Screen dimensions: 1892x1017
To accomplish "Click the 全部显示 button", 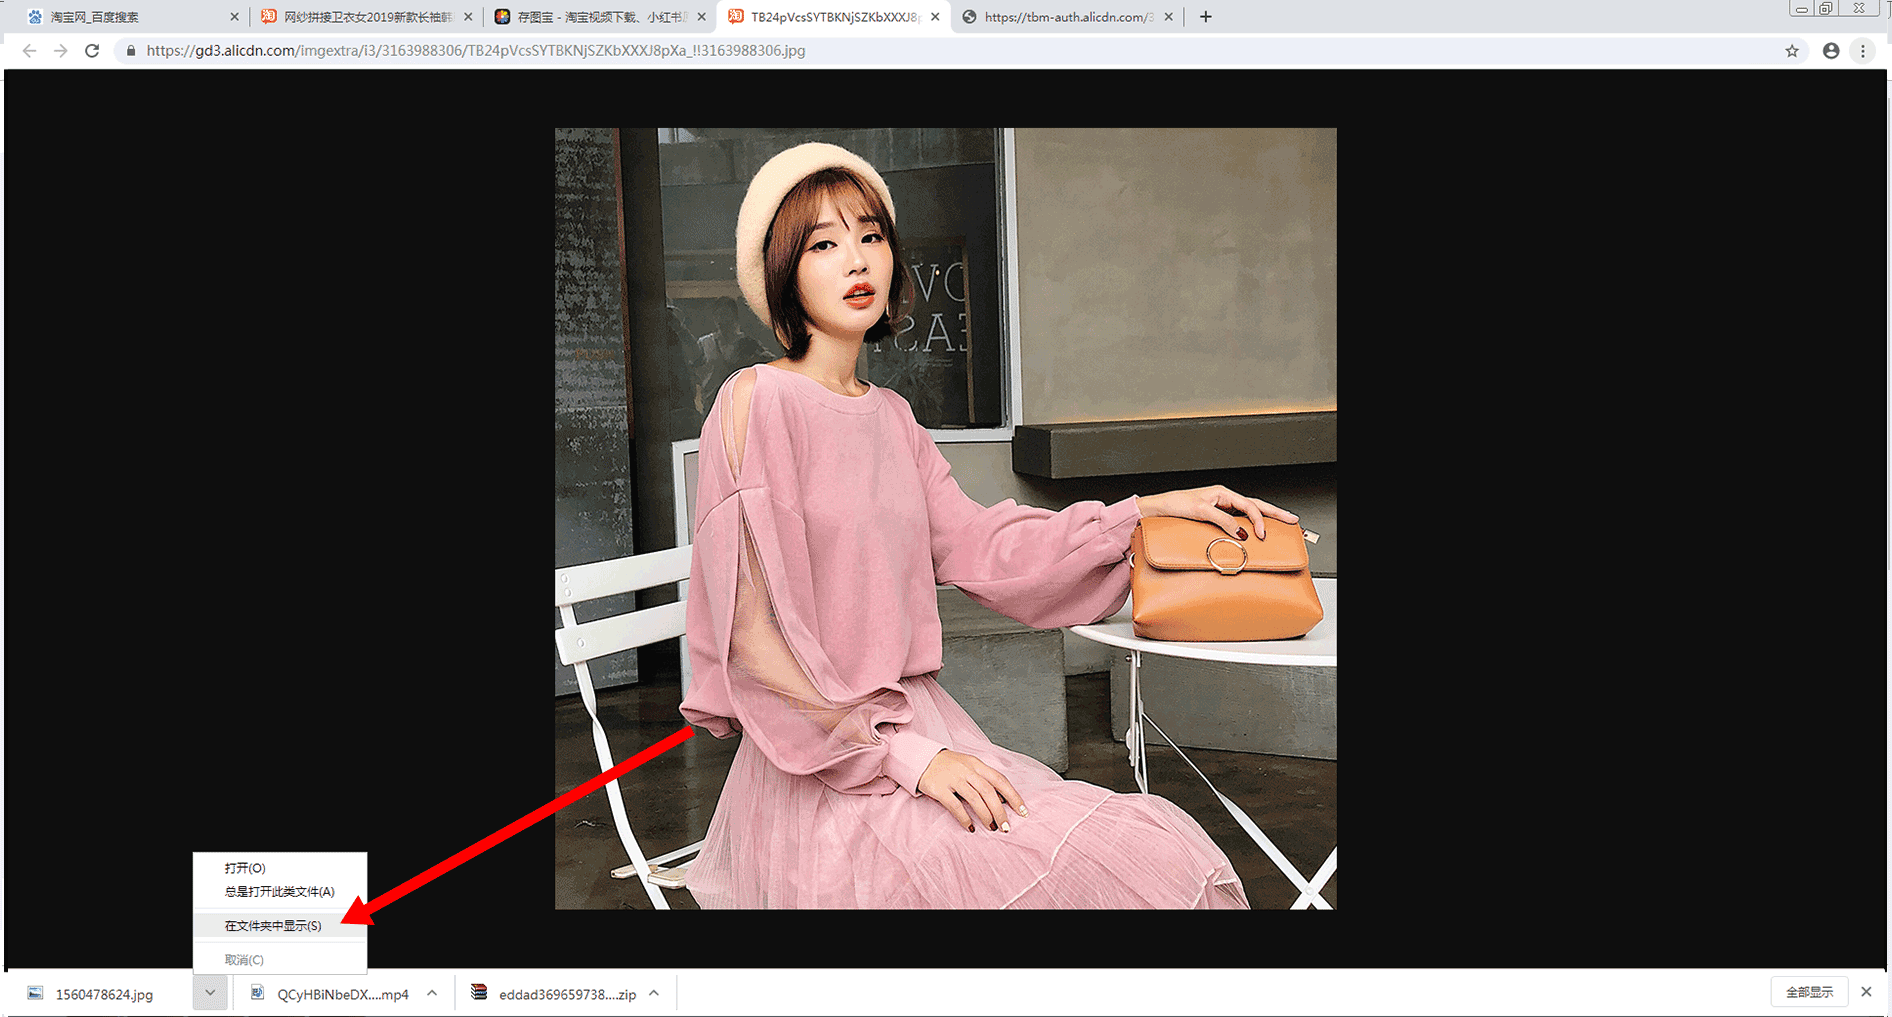I will [1809, 992].
